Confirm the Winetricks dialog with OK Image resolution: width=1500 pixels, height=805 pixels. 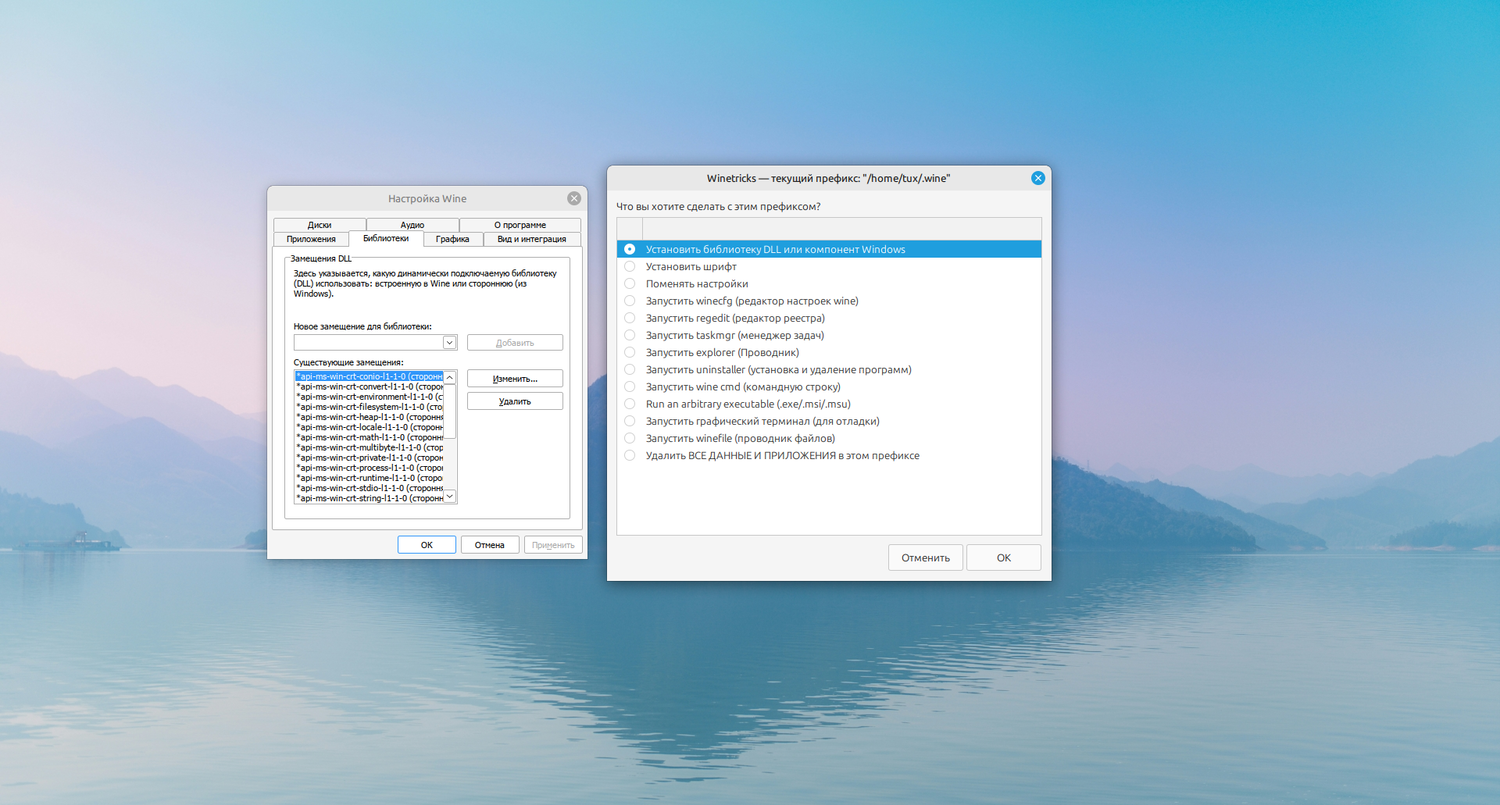1004,558
